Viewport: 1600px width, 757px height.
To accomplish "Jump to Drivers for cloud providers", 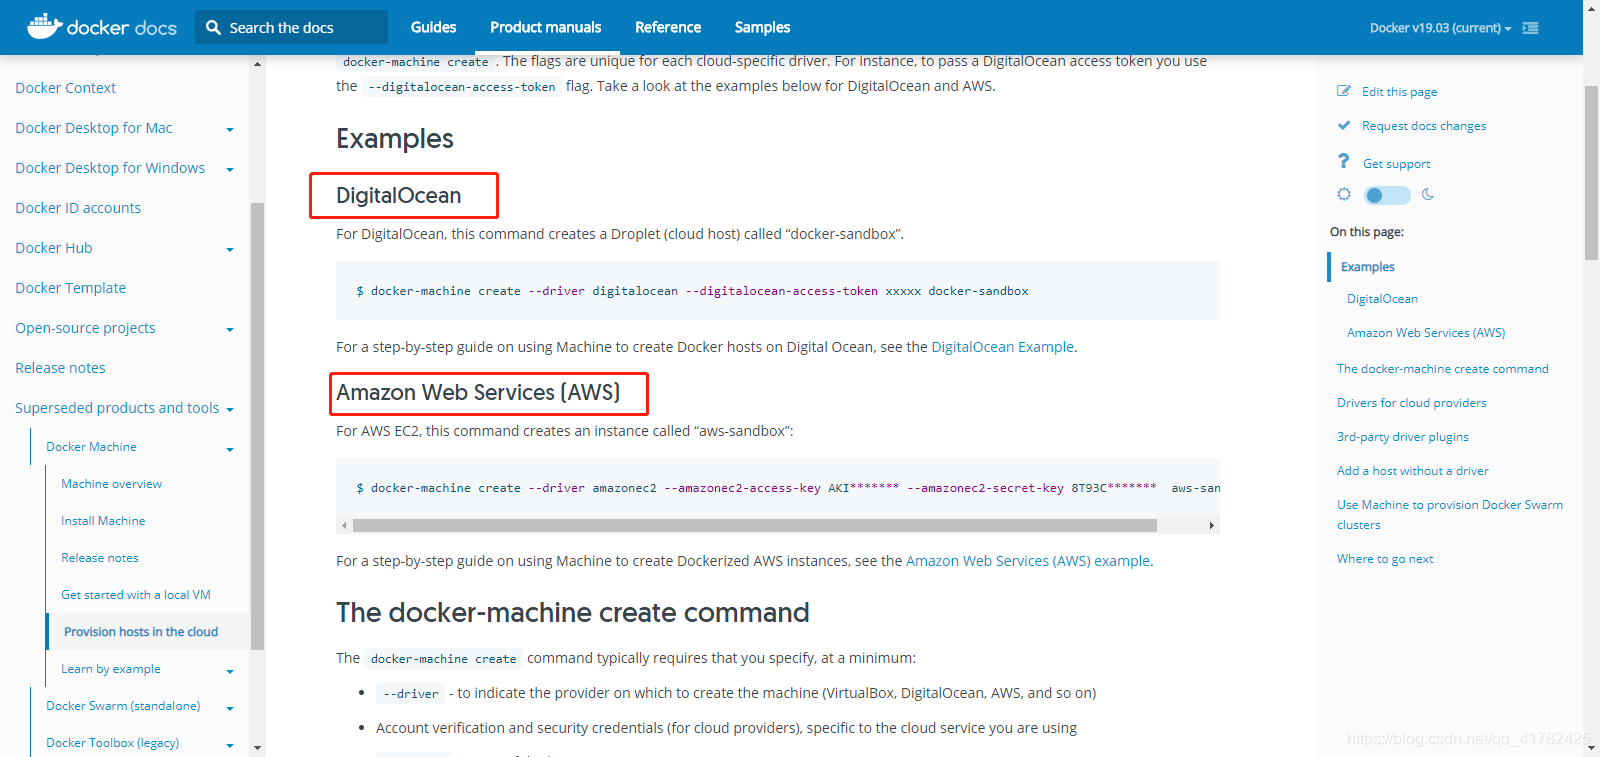I will [x=1411, y=403].
